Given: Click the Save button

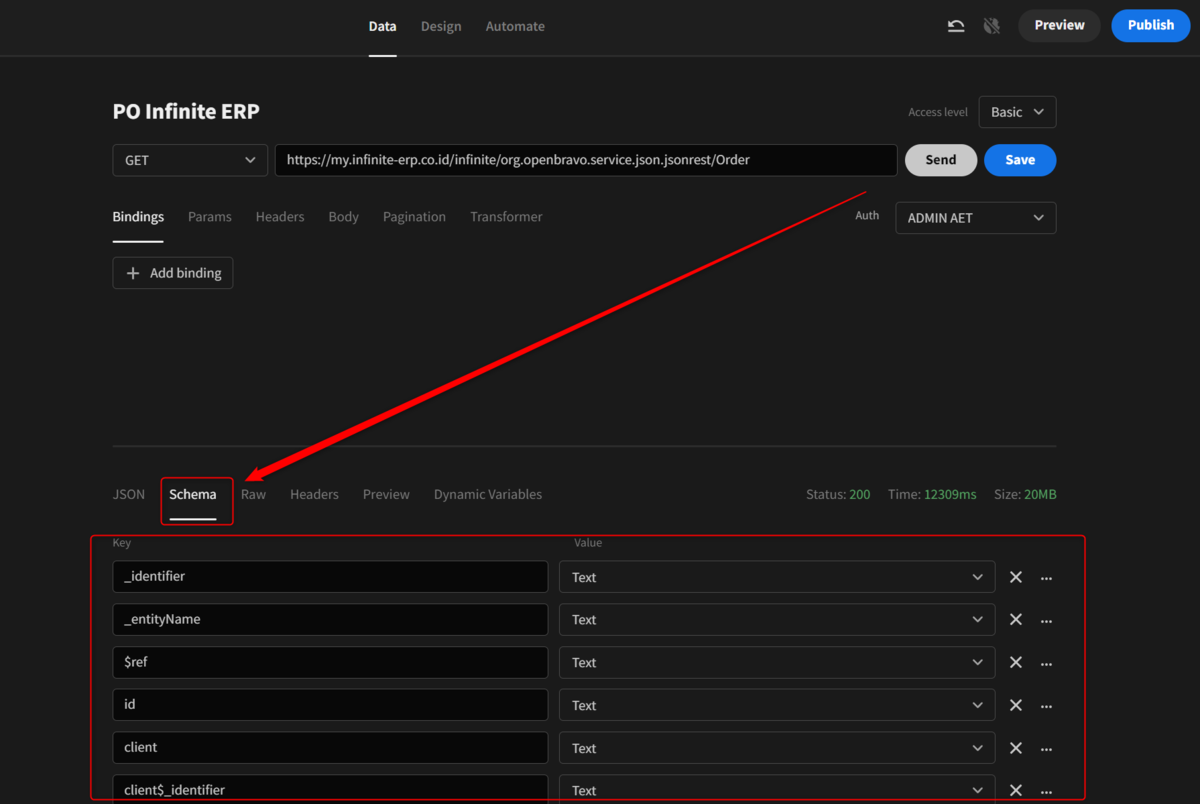Looking at the screenshot, I should (1020, 160).
